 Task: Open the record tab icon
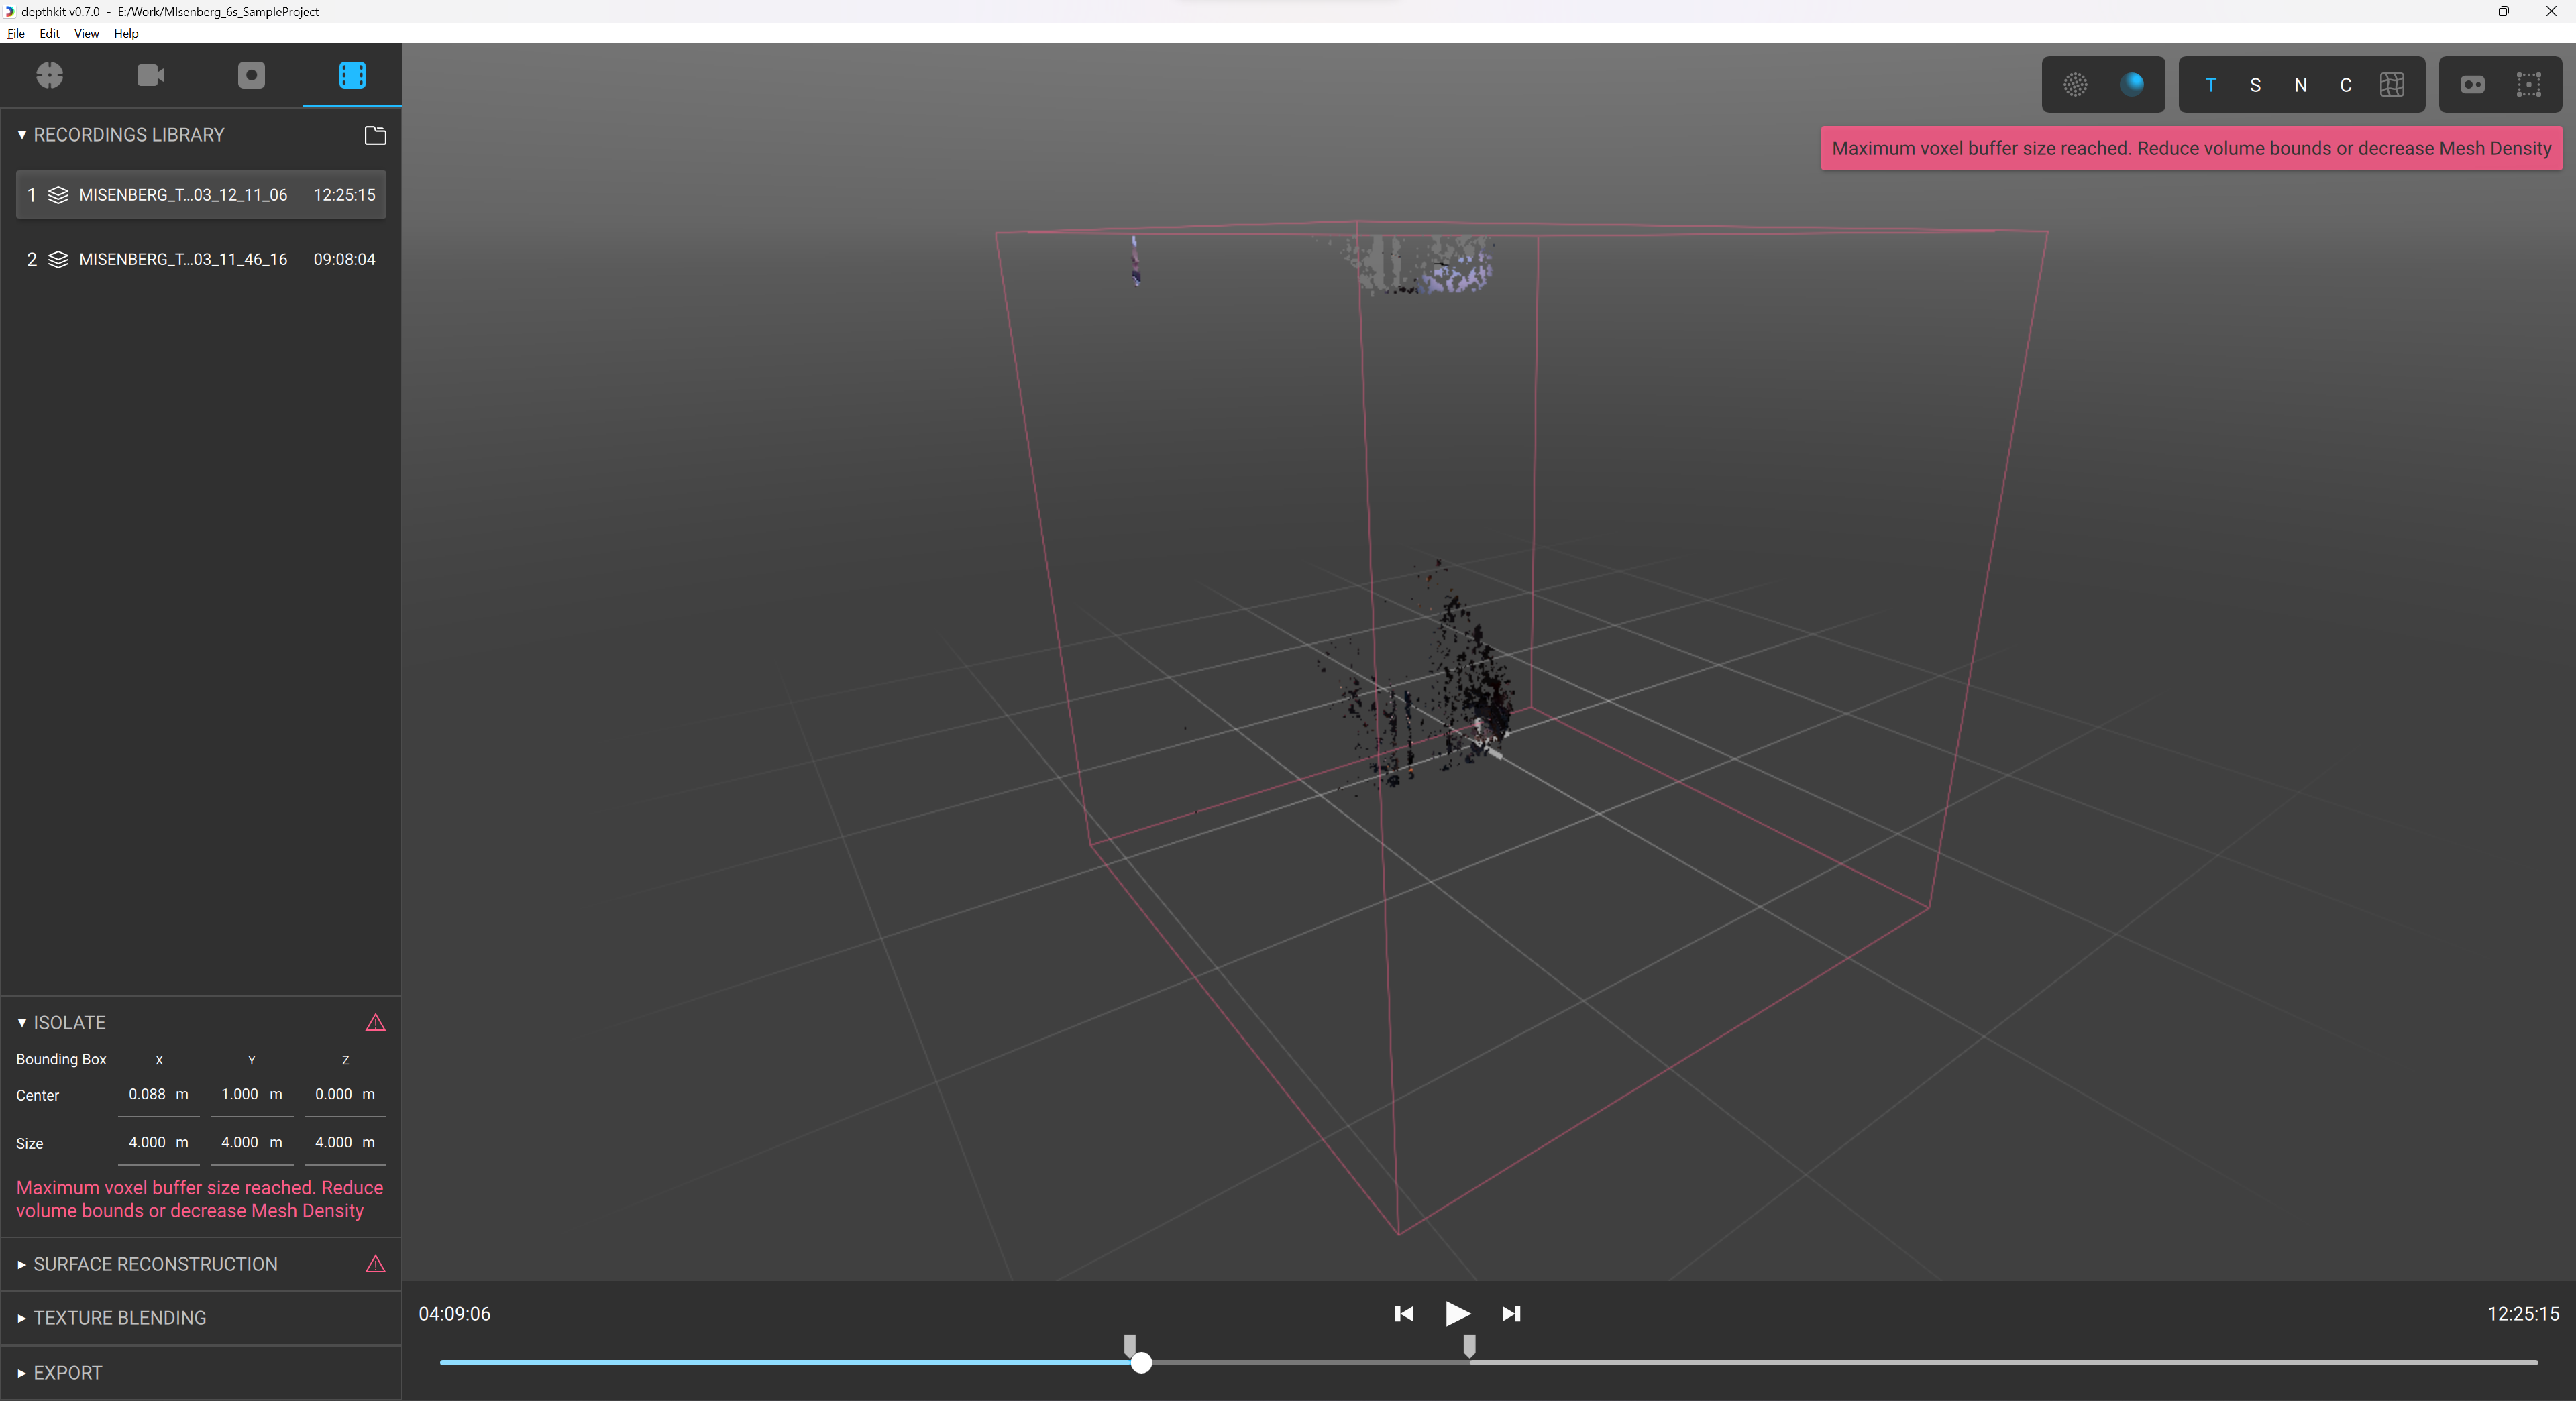(x=251, y=75)
